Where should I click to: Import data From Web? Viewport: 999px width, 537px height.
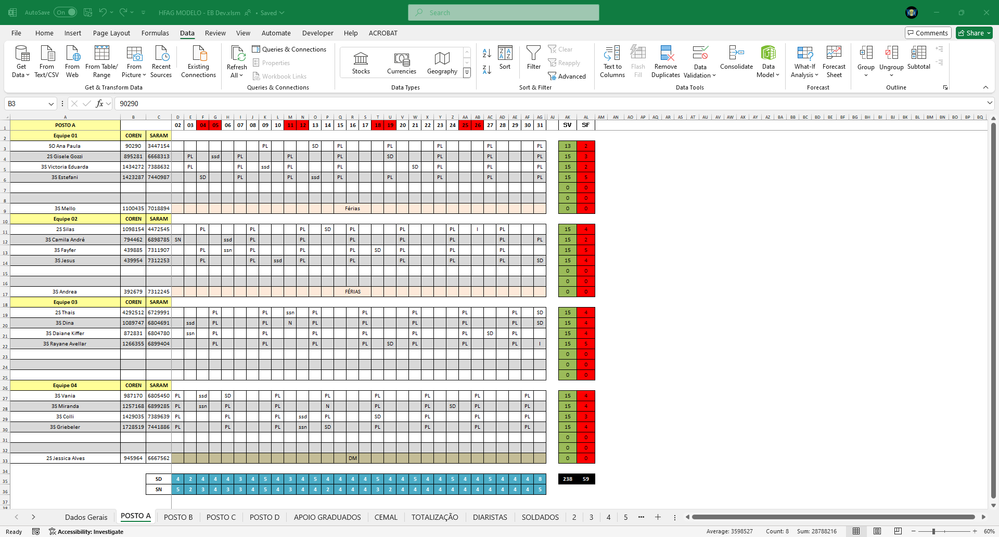pyautogui.click(x=72, y=62)
